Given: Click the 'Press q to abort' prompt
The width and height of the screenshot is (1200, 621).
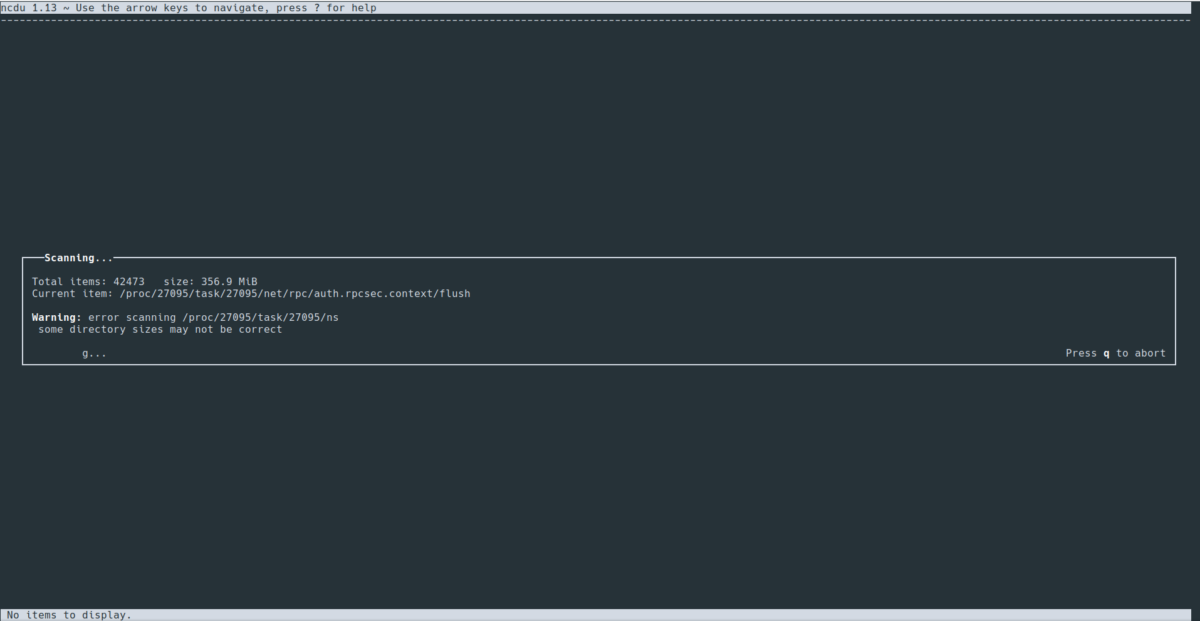Looking at the screenshot, I should [1115, 353].
